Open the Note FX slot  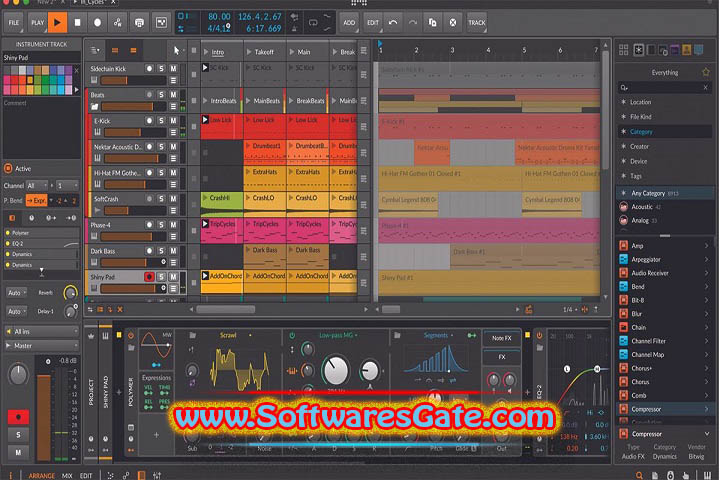pos(501,338)
